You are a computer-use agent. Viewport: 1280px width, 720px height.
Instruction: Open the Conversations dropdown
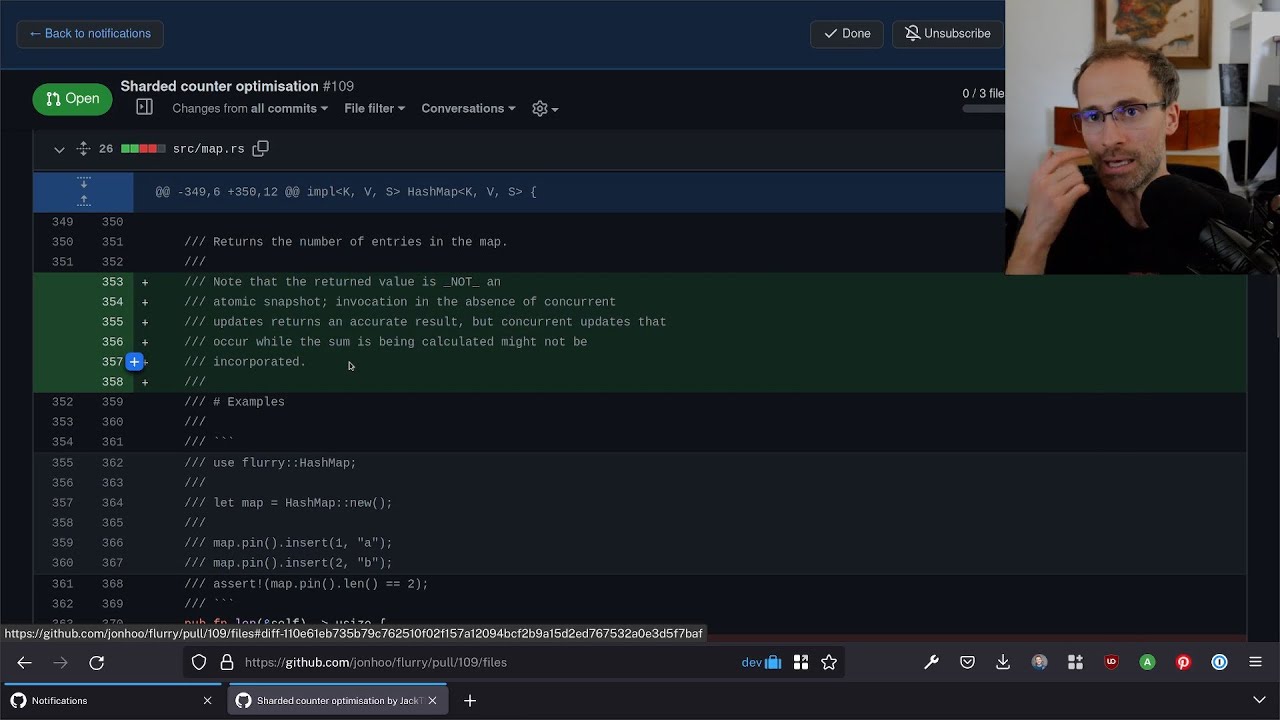[x=468, y=108]
